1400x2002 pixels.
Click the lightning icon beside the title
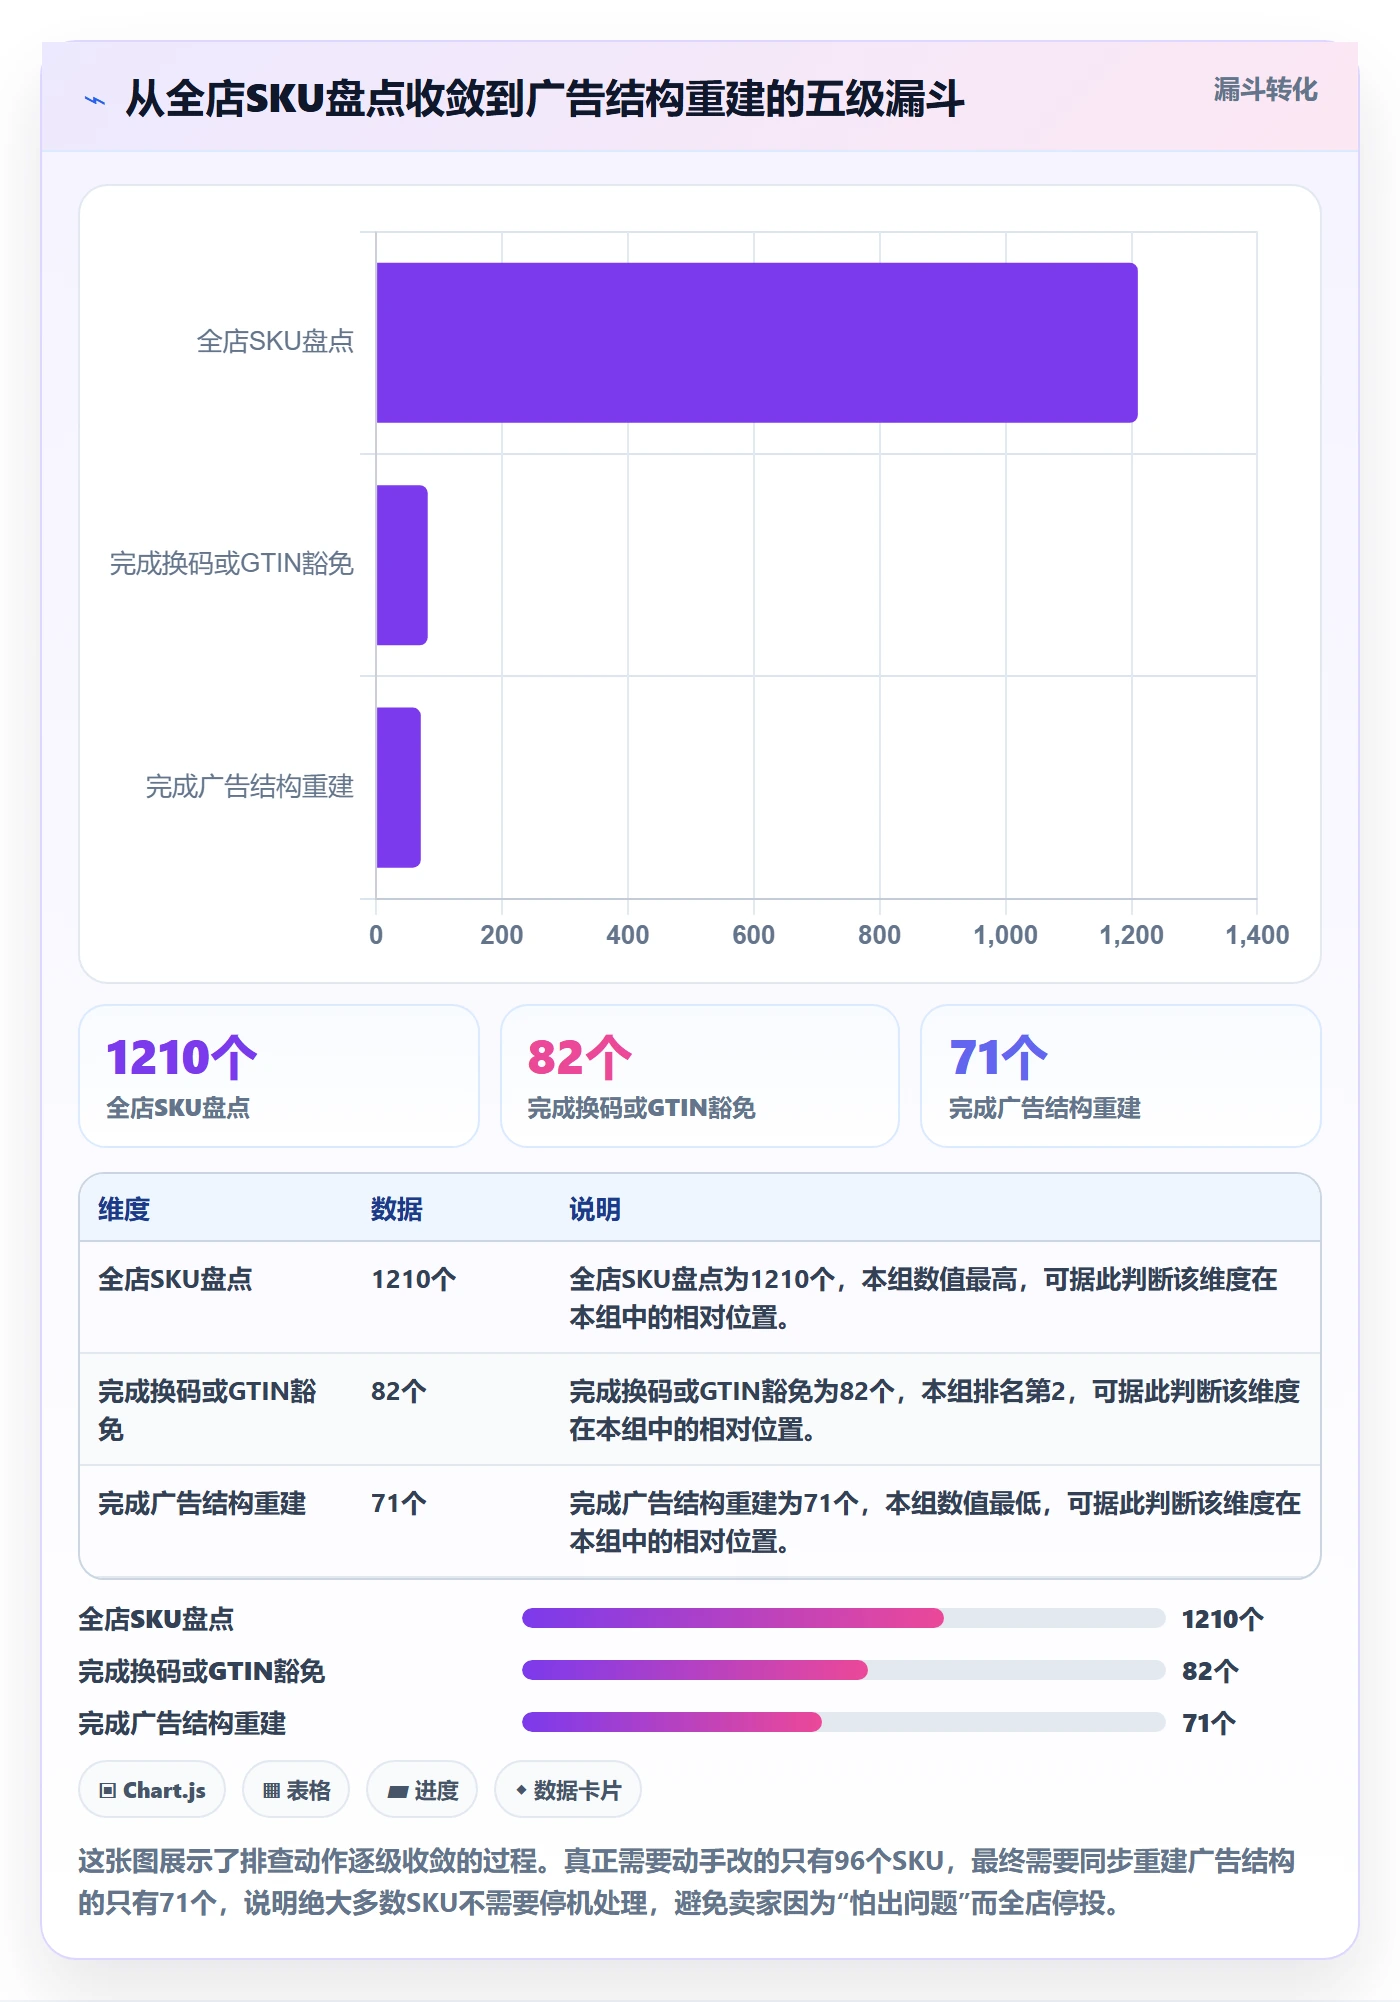(x=95, y=100)
